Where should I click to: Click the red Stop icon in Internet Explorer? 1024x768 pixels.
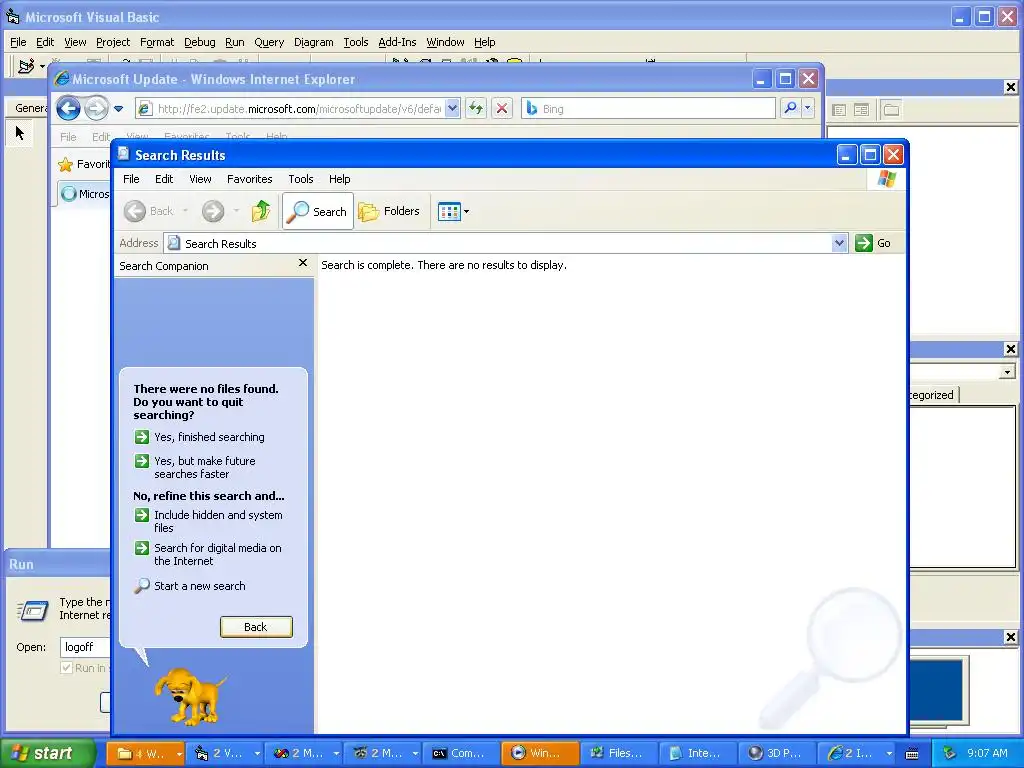pos(502,108)
